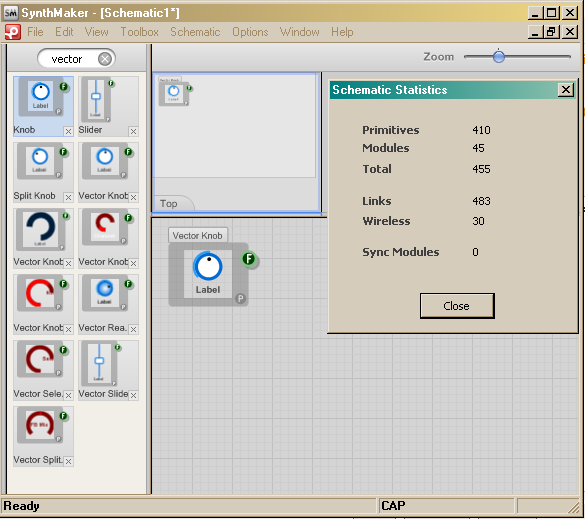Click the Zoom slider handle
The width and height of the screenshot is (585, 519).
point(498,57)
